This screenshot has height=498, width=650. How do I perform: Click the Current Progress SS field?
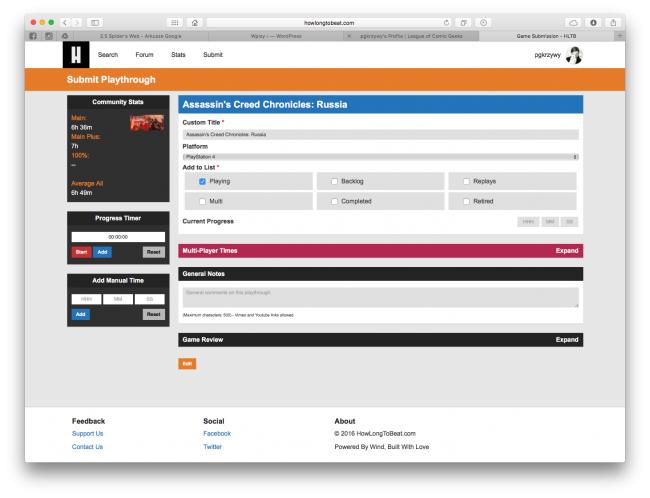pyautogui.click(x=569, y=222)
